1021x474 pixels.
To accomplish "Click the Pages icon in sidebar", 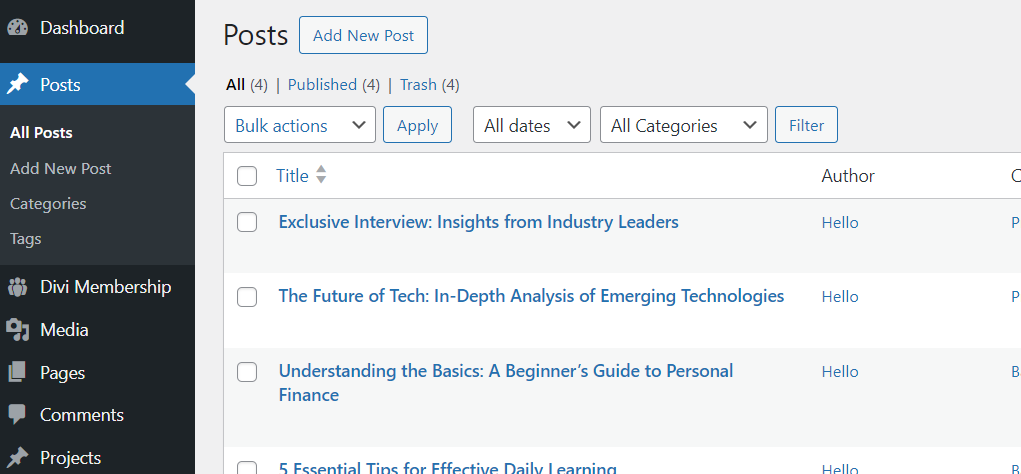I will [x=17, y=373].
